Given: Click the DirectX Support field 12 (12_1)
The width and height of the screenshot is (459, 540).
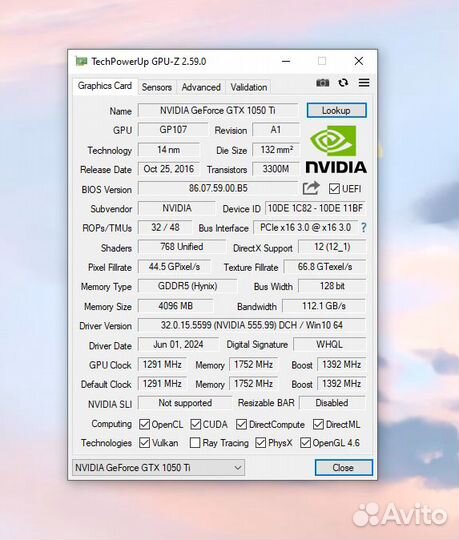Looking at the screenshot, I should [332, 247].
